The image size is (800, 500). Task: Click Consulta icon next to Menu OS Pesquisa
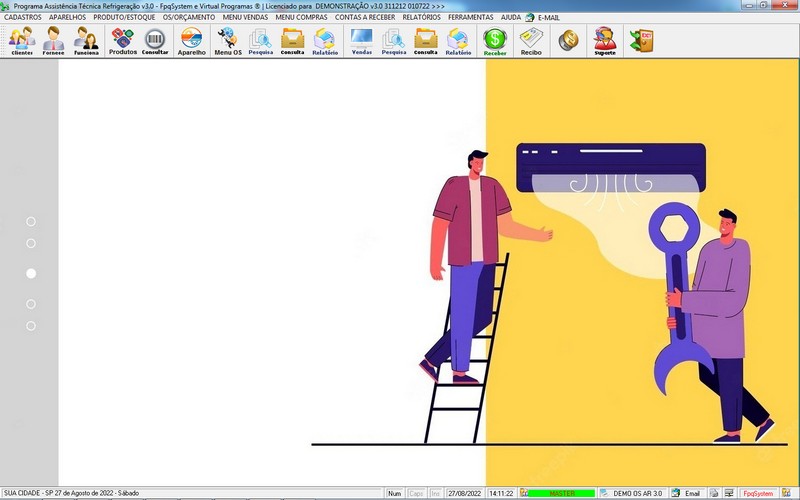[292, 41]
